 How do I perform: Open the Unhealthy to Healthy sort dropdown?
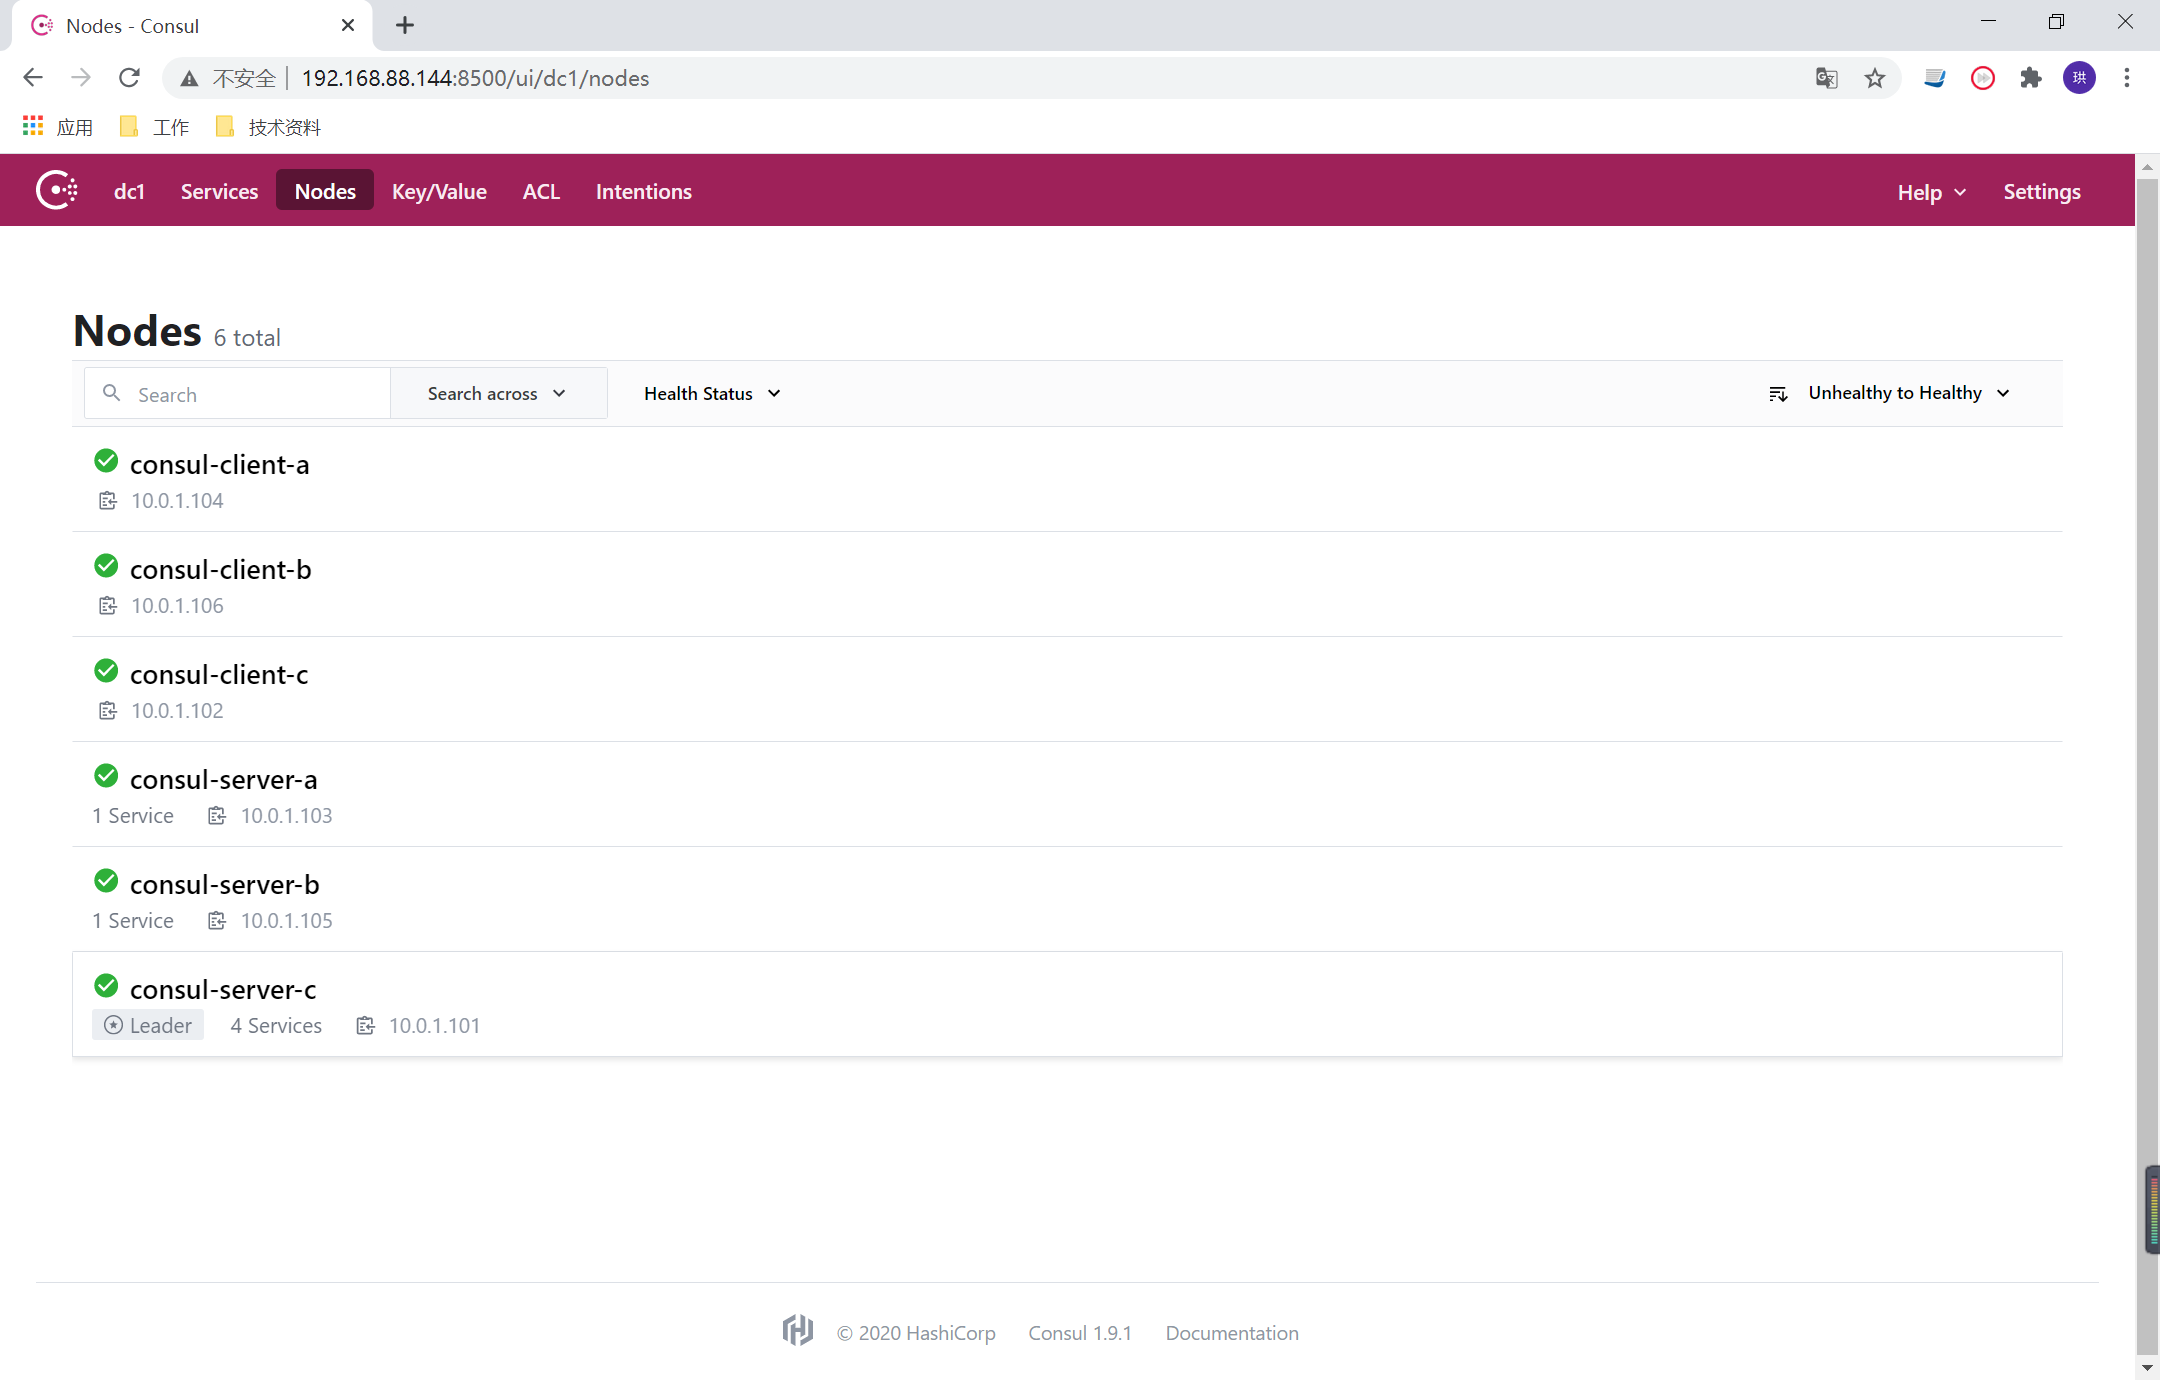point(1890,394)
